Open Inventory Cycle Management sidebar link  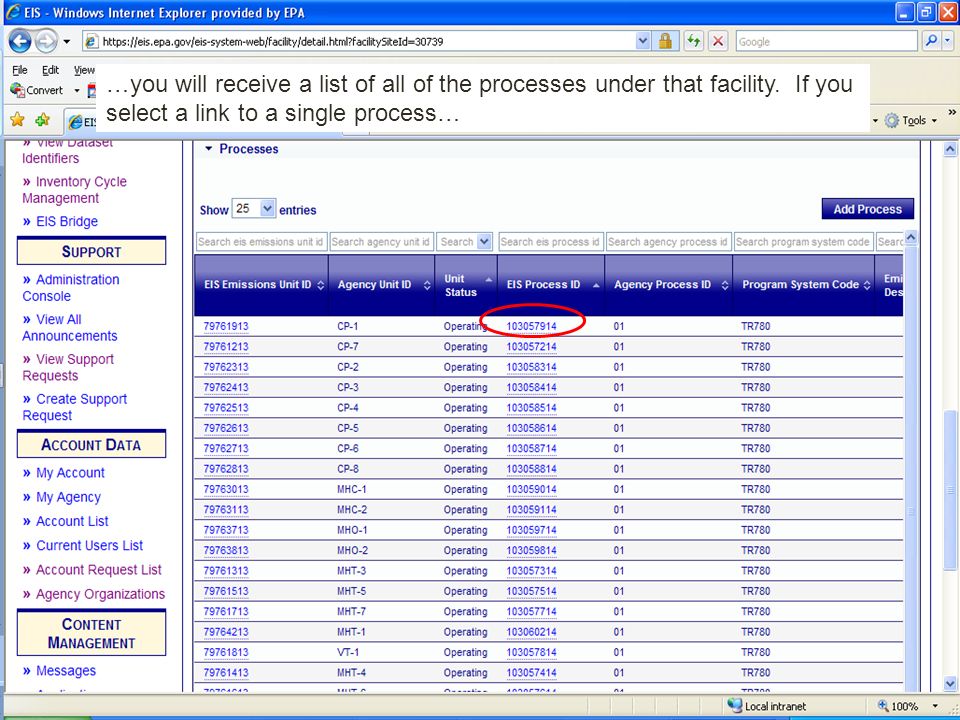74,190
